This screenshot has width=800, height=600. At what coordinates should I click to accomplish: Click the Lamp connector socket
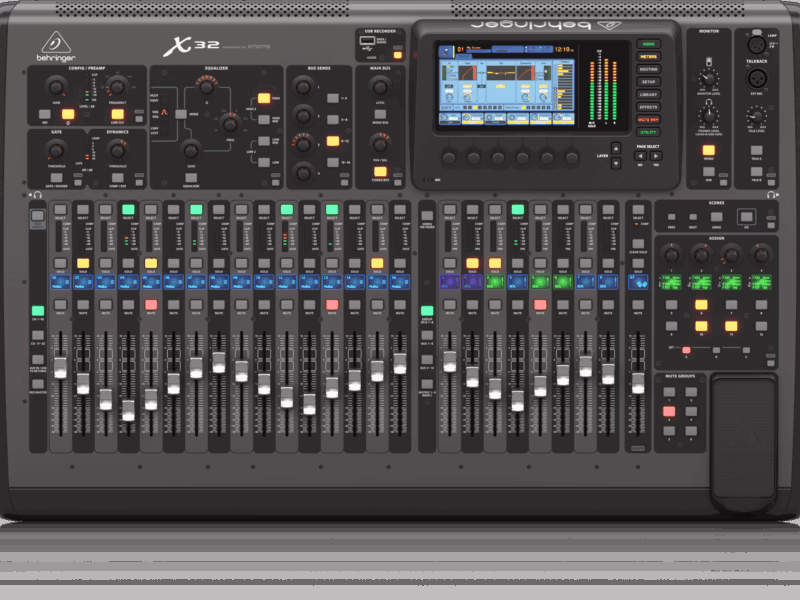(x=756, y=45)
